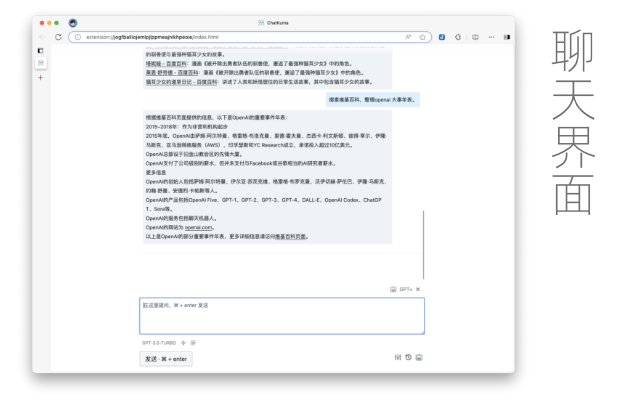640x400 pixels.
Task: Select the ChatKuma vertical tab
Action: pyautogui.click(x=40, y=63)
